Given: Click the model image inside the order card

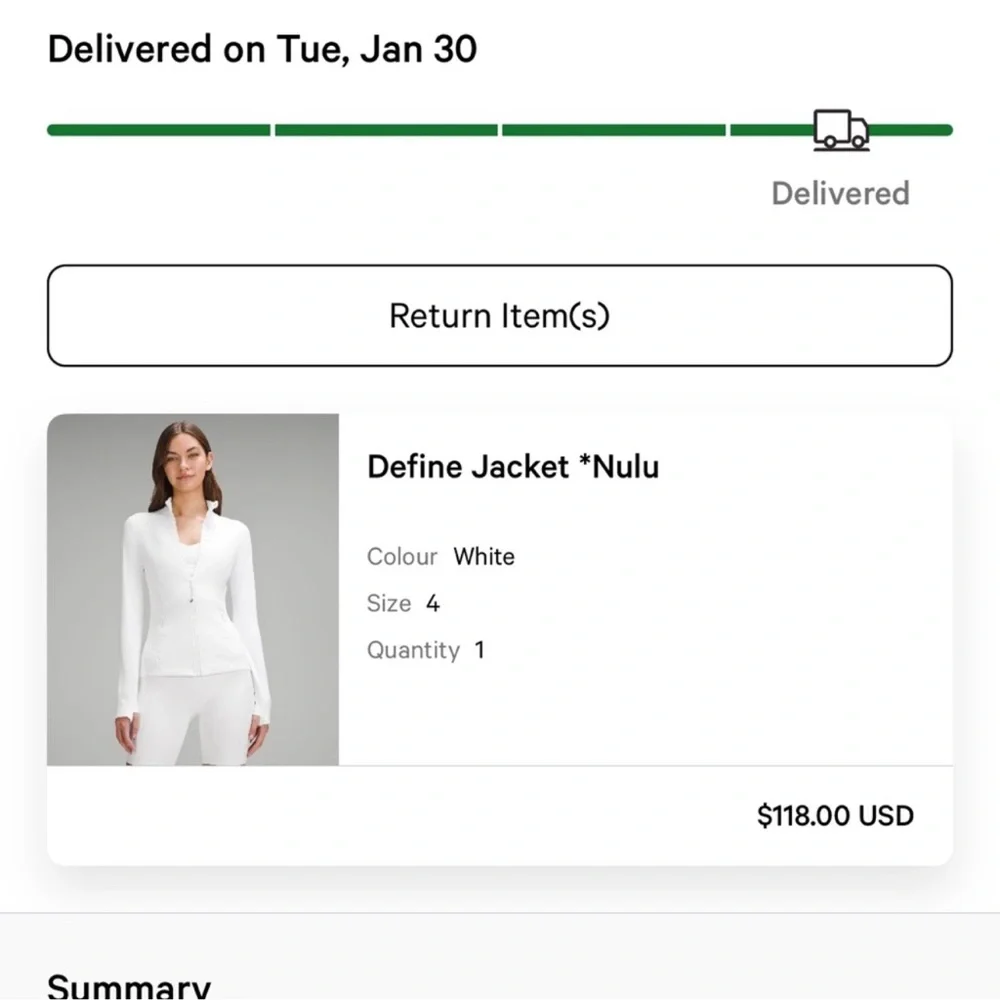Looking at the screenshot, I should tap(192, 590).
